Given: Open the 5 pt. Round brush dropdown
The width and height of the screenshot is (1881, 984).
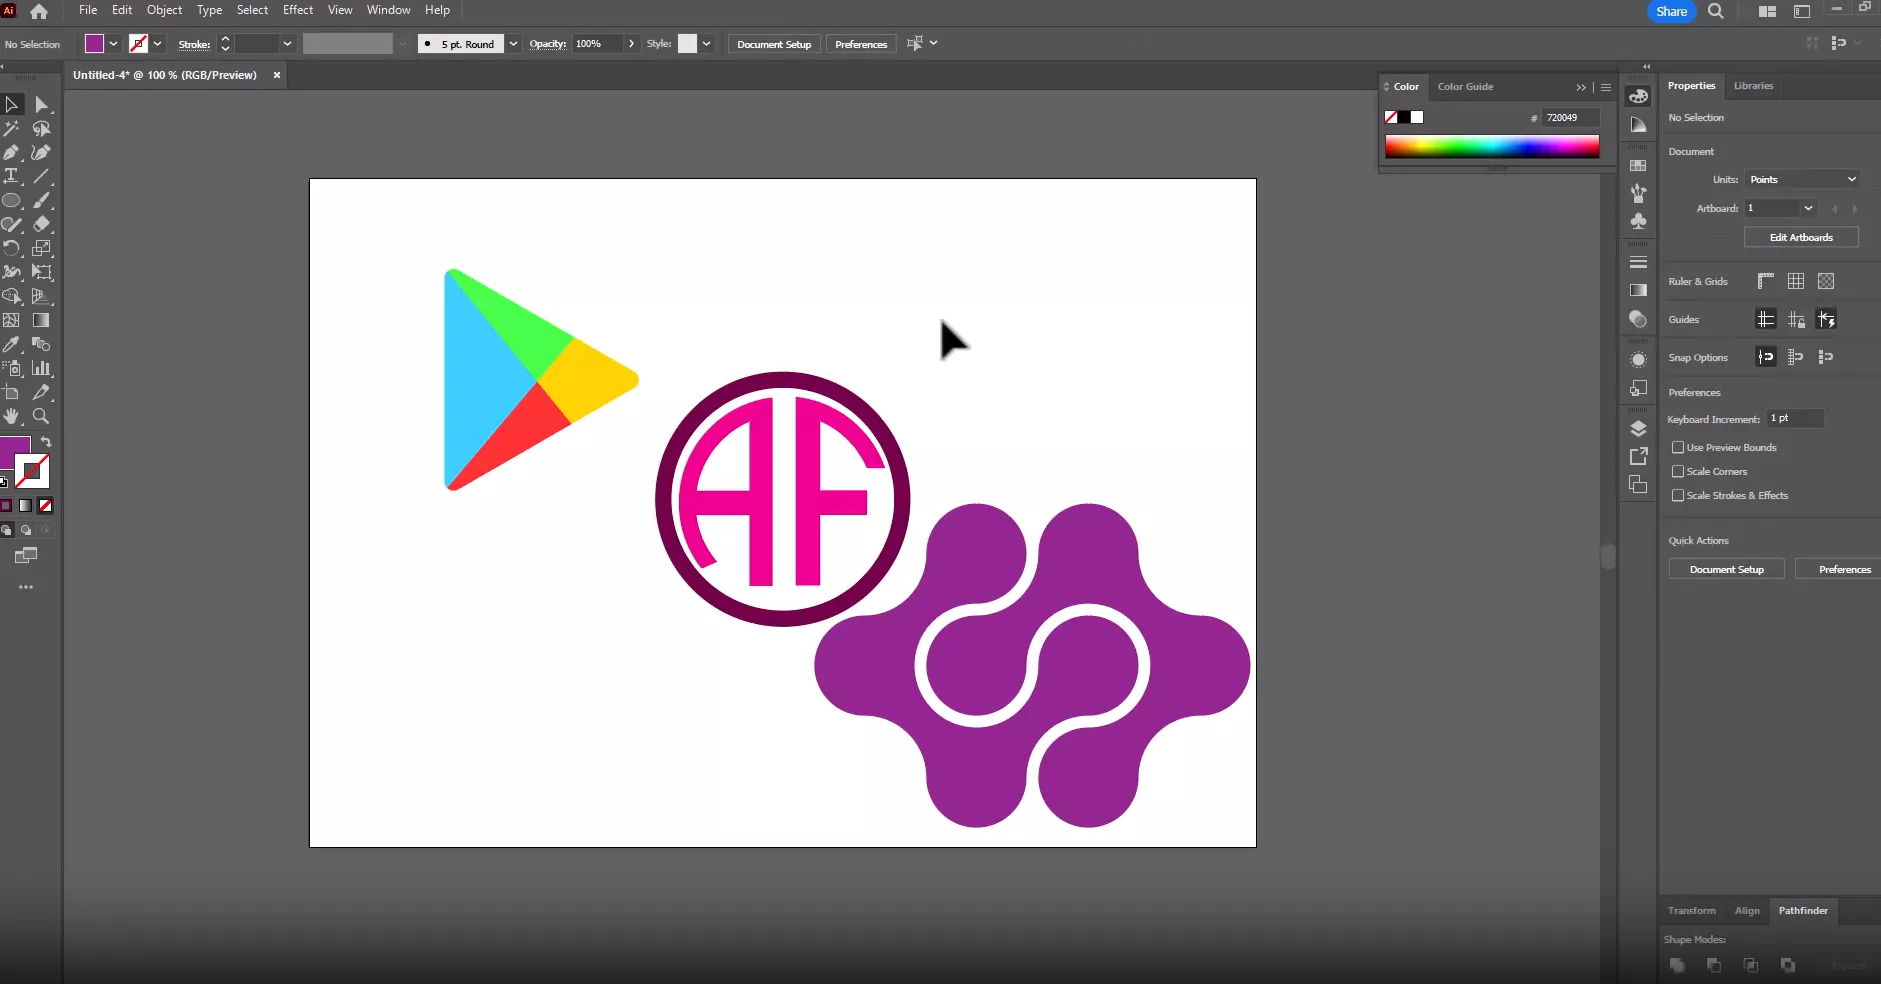Looking at the screenshot, I should [x=513, y=44].
